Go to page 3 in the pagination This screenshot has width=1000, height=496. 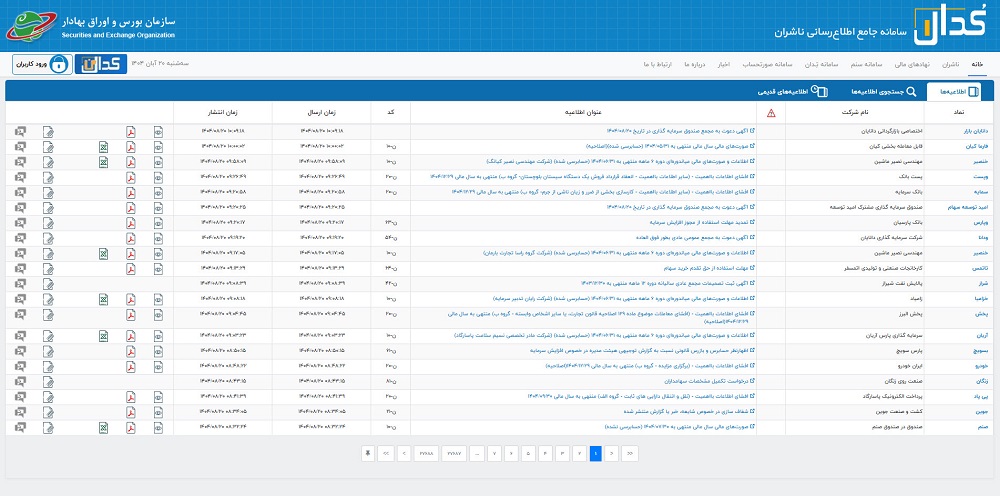(x=562, y=453)
